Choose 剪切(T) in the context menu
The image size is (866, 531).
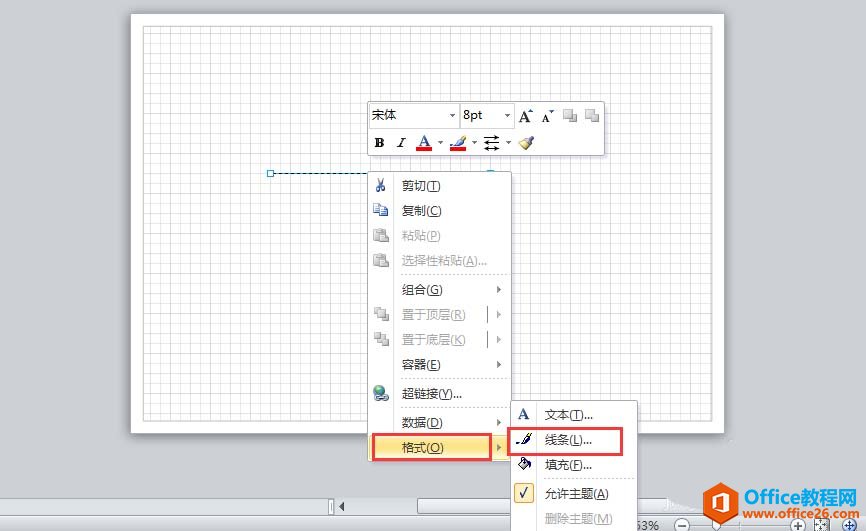click(421, 186)
